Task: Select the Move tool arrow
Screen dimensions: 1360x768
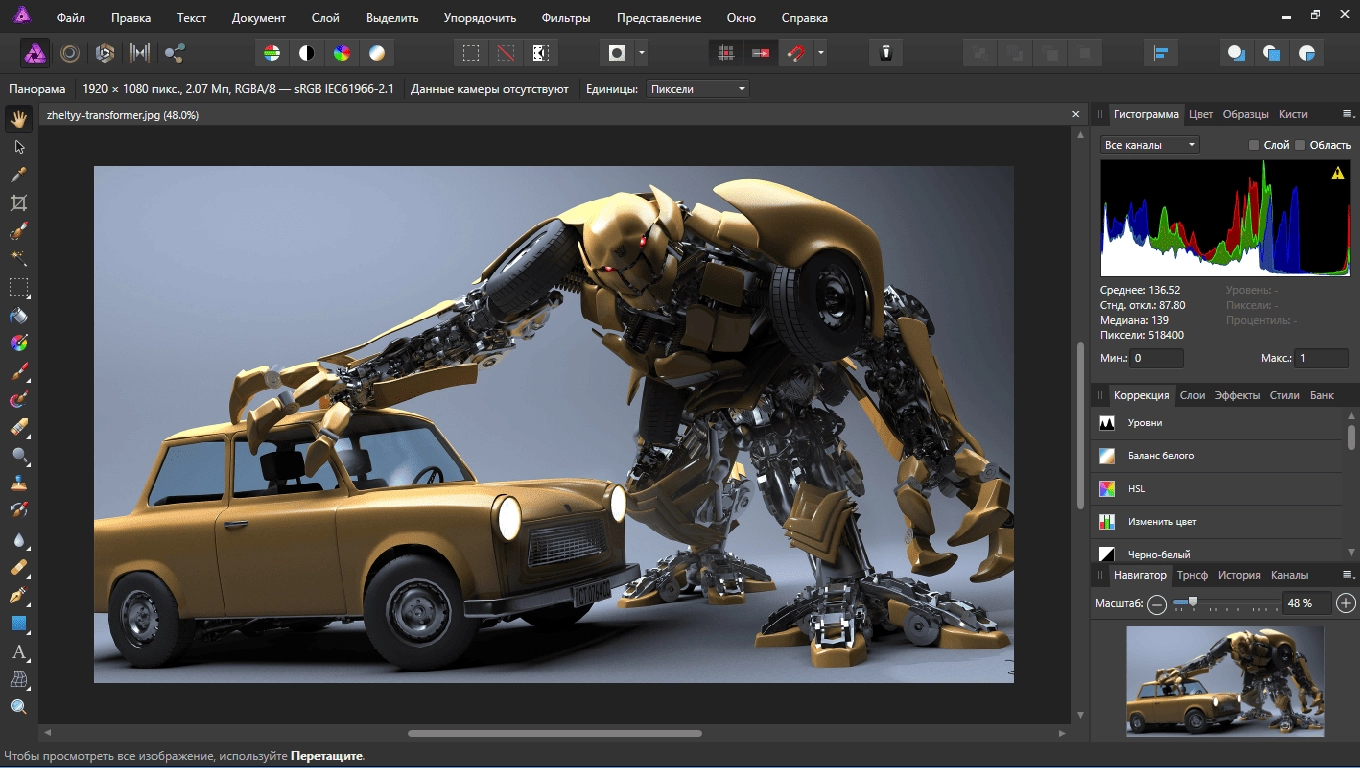Action: point(18,147)
